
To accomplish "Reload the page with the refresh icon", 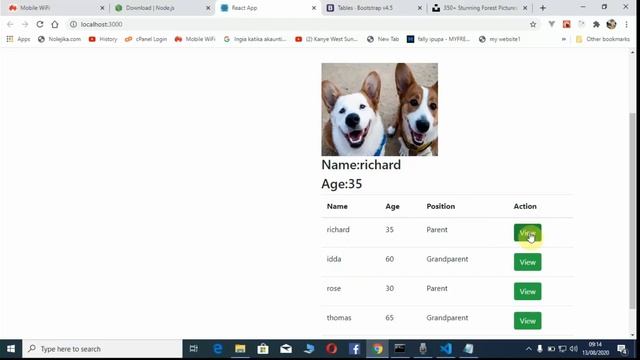I will pyautogui.click(x=40, y=24).
